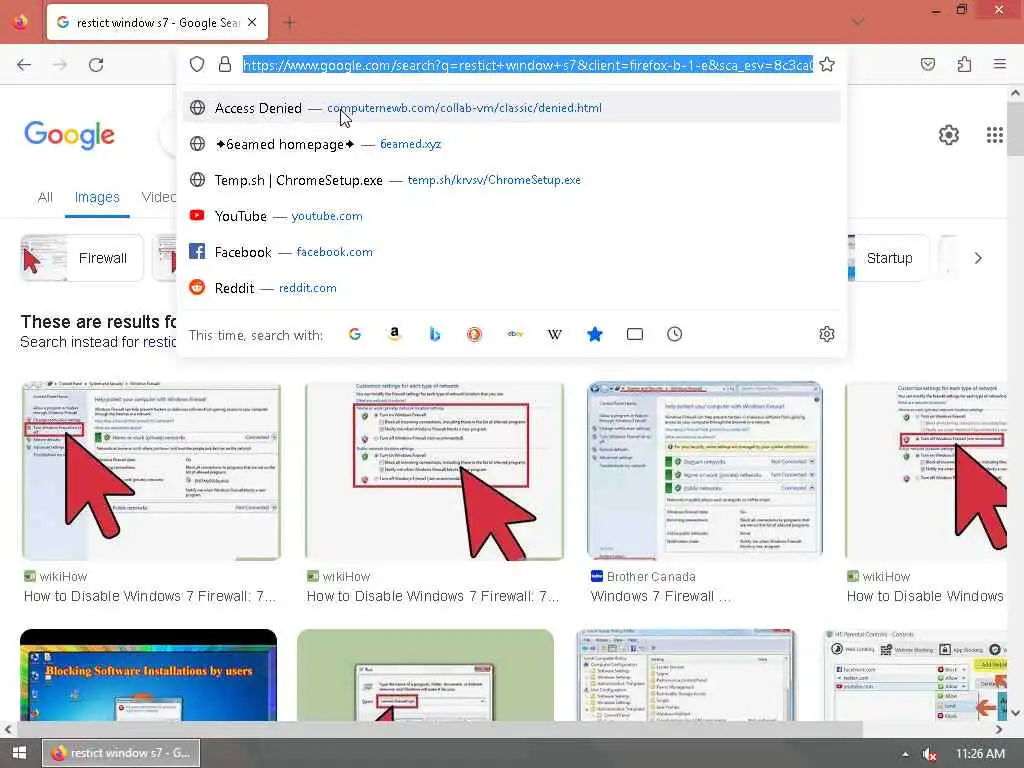
Task: Open a new tab with plus button
Action: [x=289, y=23]
